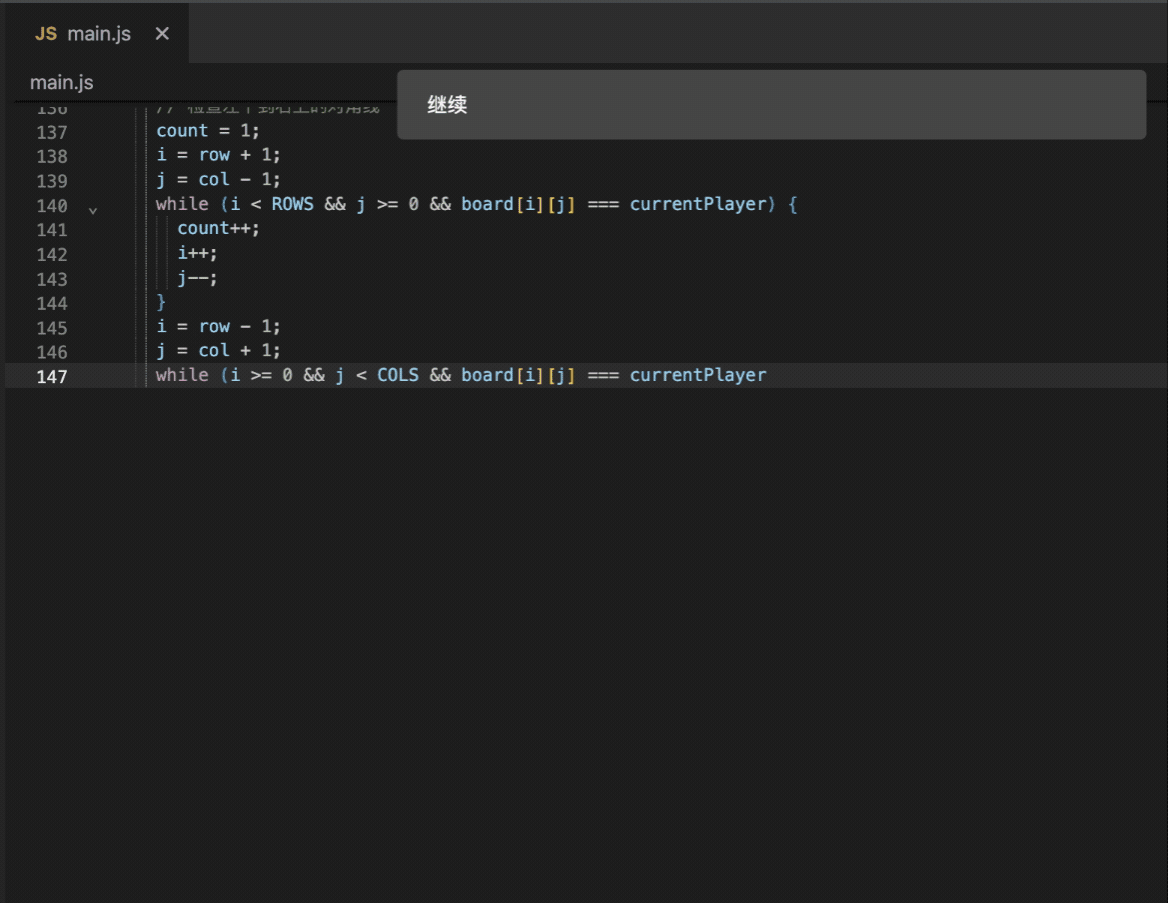Image resolution: width=1168 pixels, height=903 pixels.
Task: Click the while keyword on line 147
Action: 182,375
